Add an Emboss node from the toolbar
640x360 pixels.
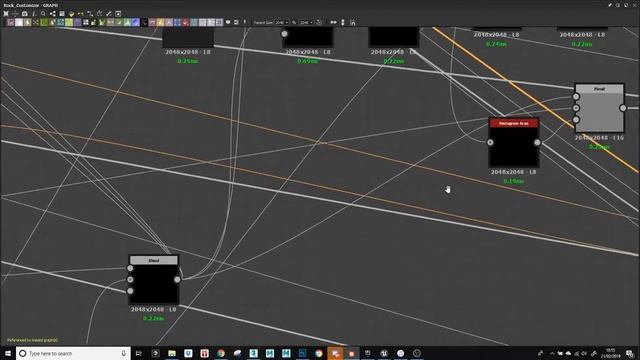point(78,22)
